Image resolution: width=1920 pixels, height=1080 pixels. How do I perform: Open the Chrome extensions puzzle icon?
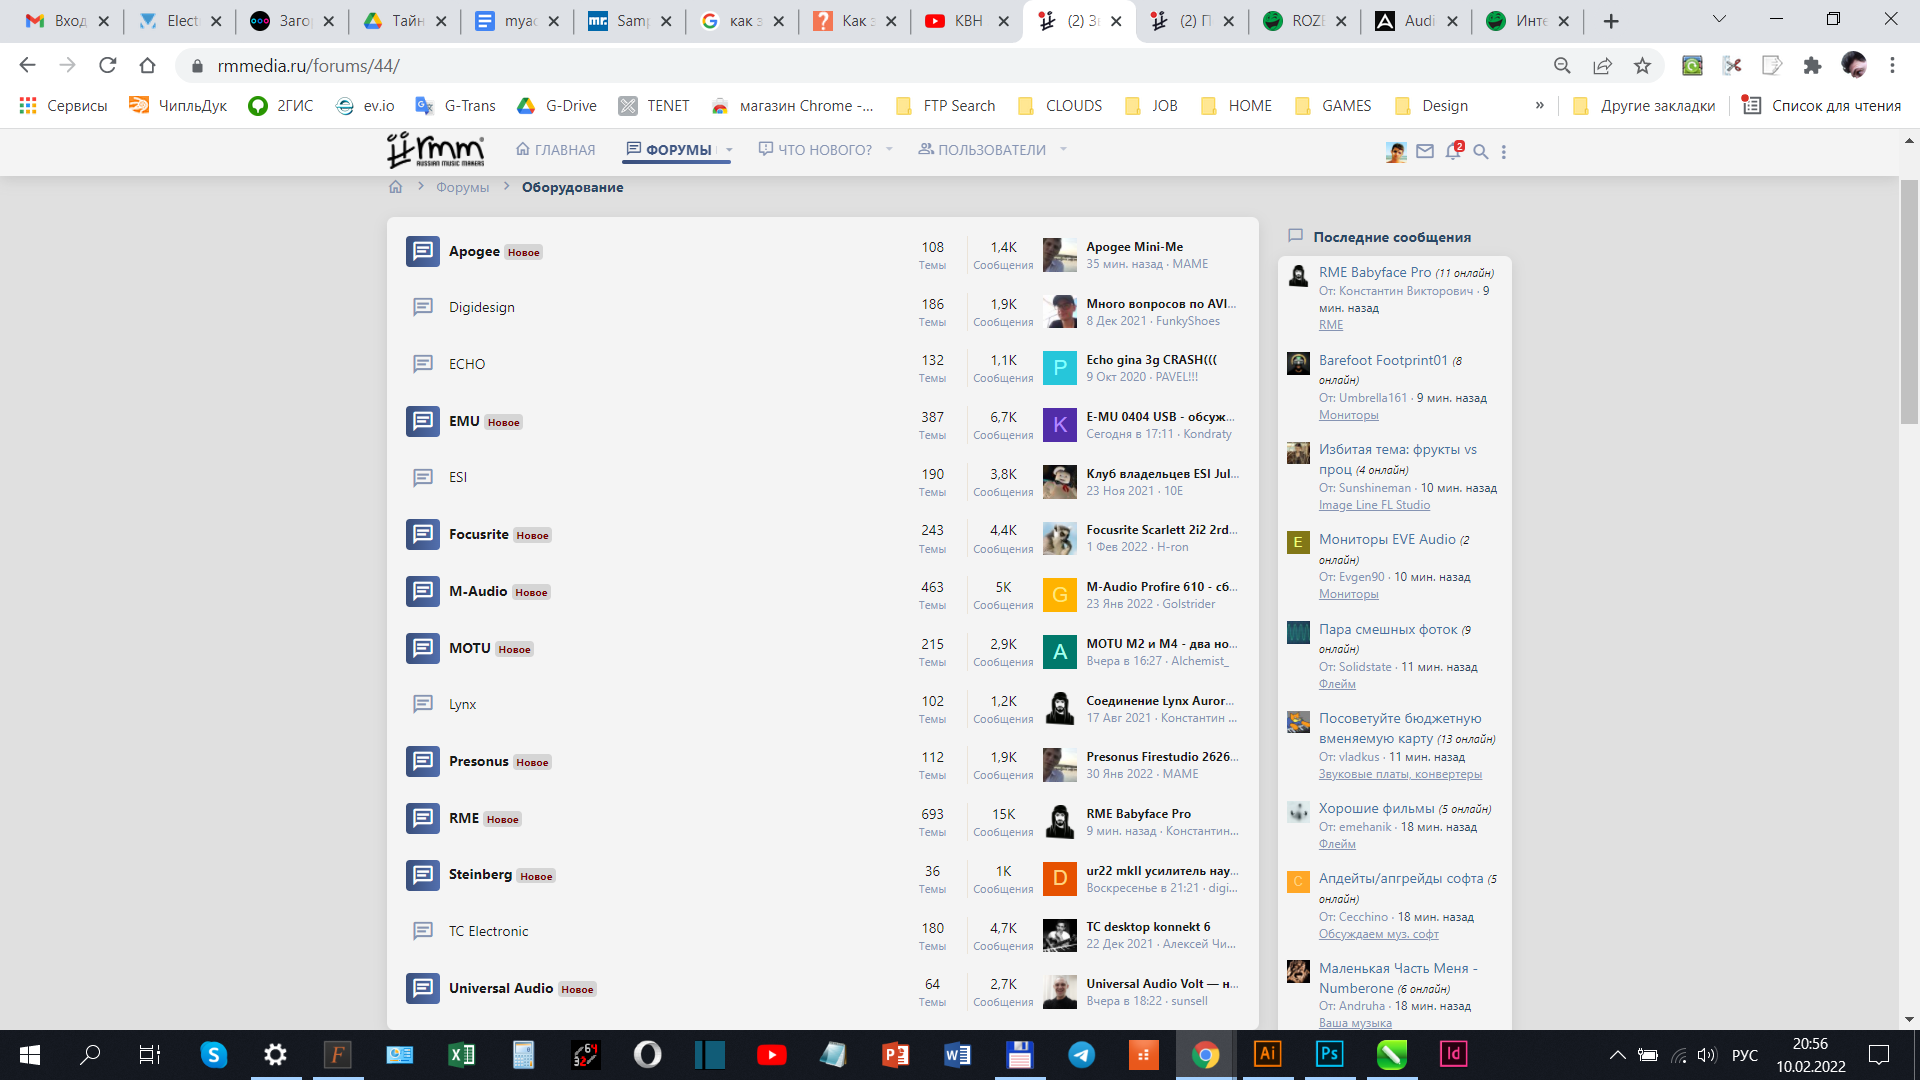(x=1812, y=66)
